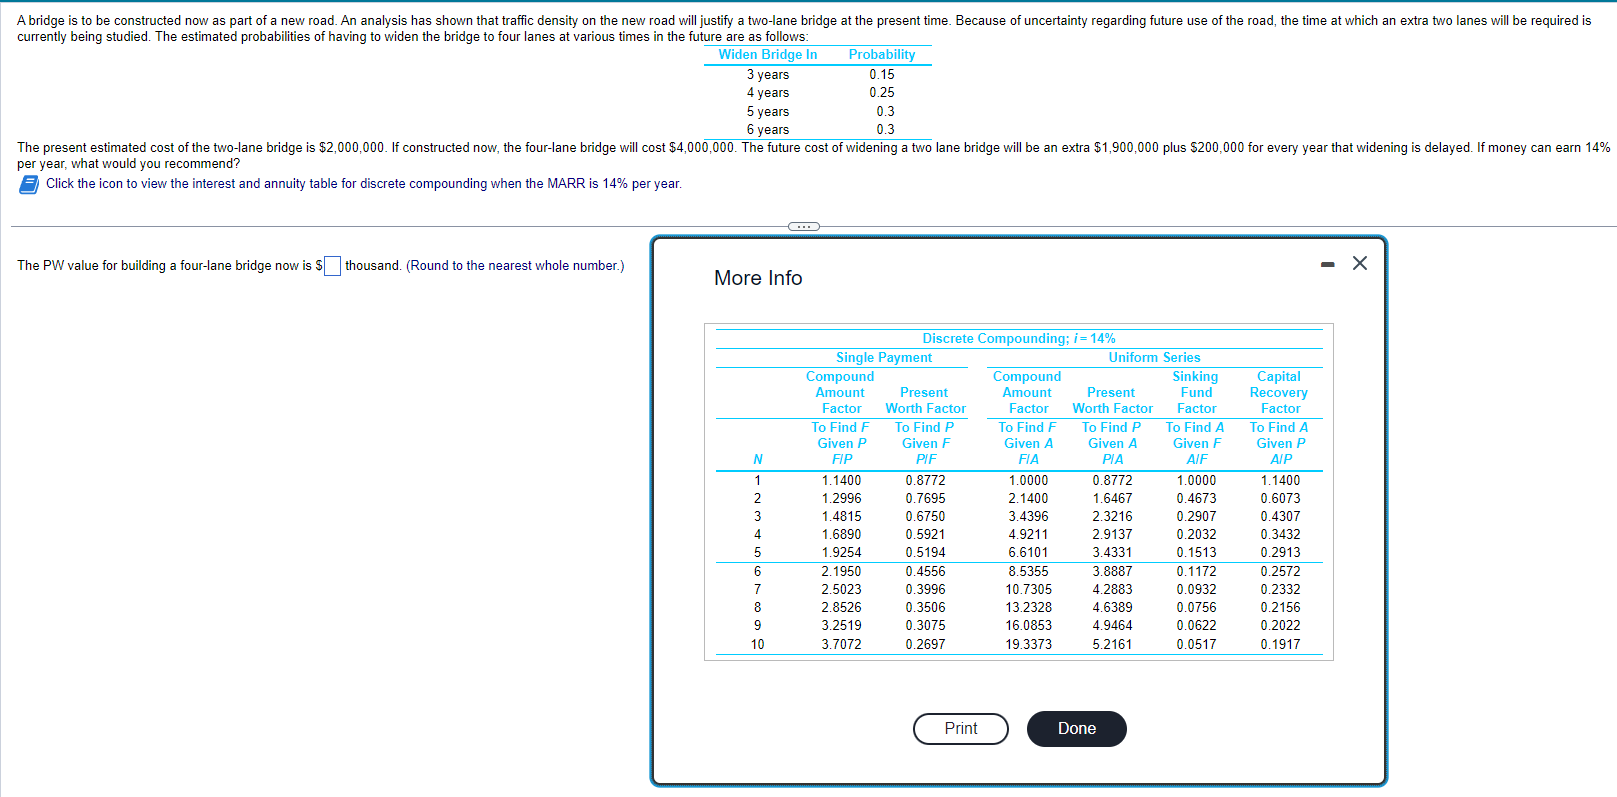The height and width of the screenshot is (797, 1617).
Task: Click the 'Discrete Compounding; i=14%' table title
Action: [1019, 339]
